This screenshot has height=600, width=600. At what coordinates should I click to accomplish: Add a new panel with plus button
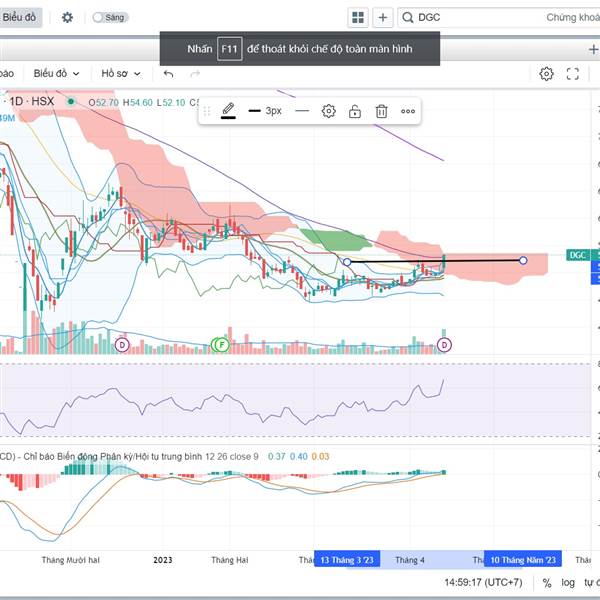pyautogui.click(x=383, y=18)
